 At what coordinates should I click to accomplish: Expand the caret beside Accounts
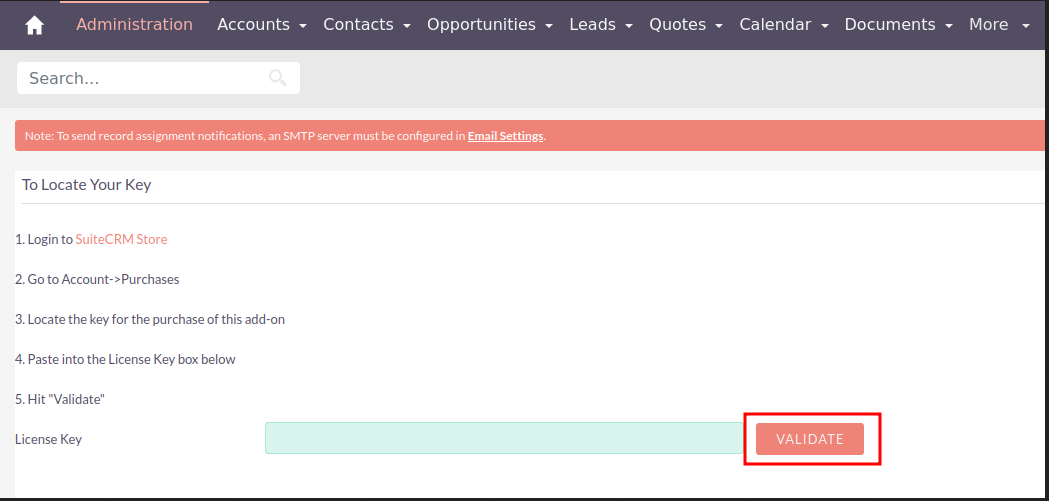300,25
